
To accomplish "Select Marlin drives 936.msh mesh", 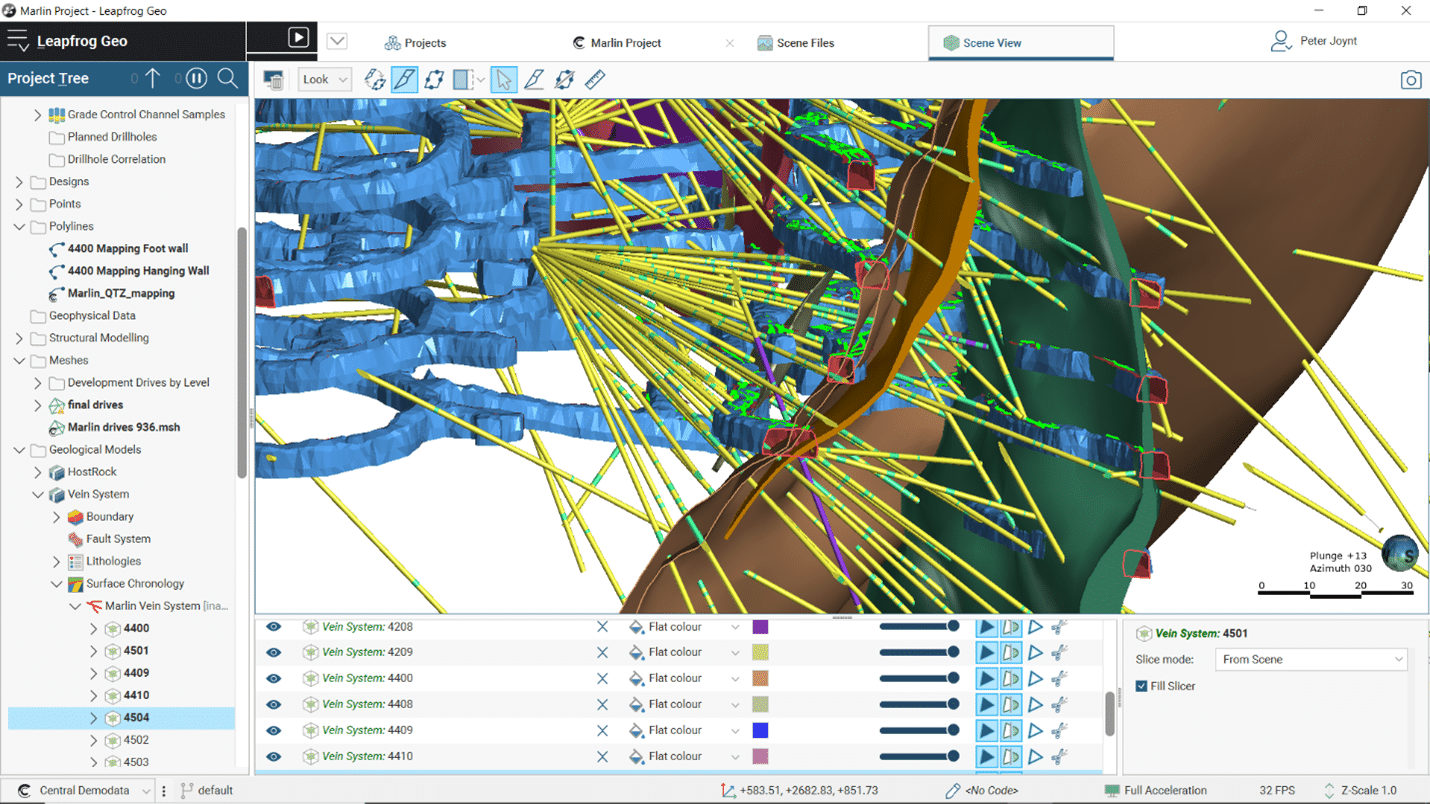I will click(x=124, y=427).
